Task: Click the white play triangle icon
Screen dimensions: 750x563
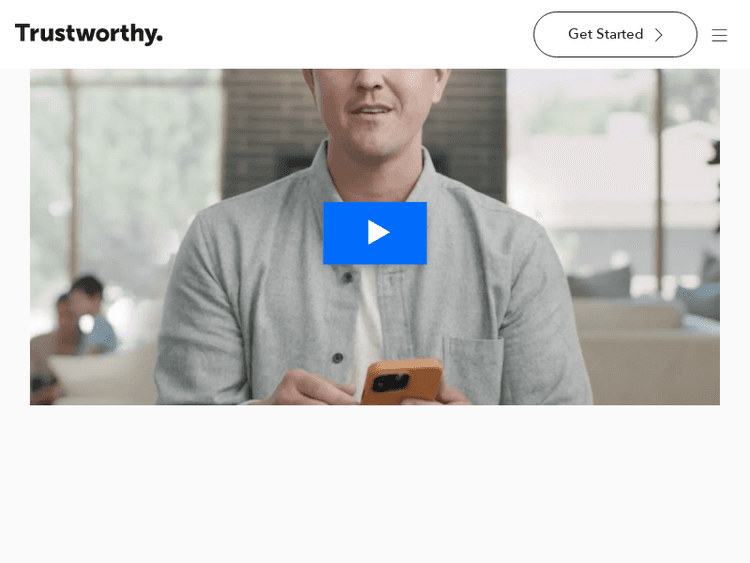Action: (378, 232)
